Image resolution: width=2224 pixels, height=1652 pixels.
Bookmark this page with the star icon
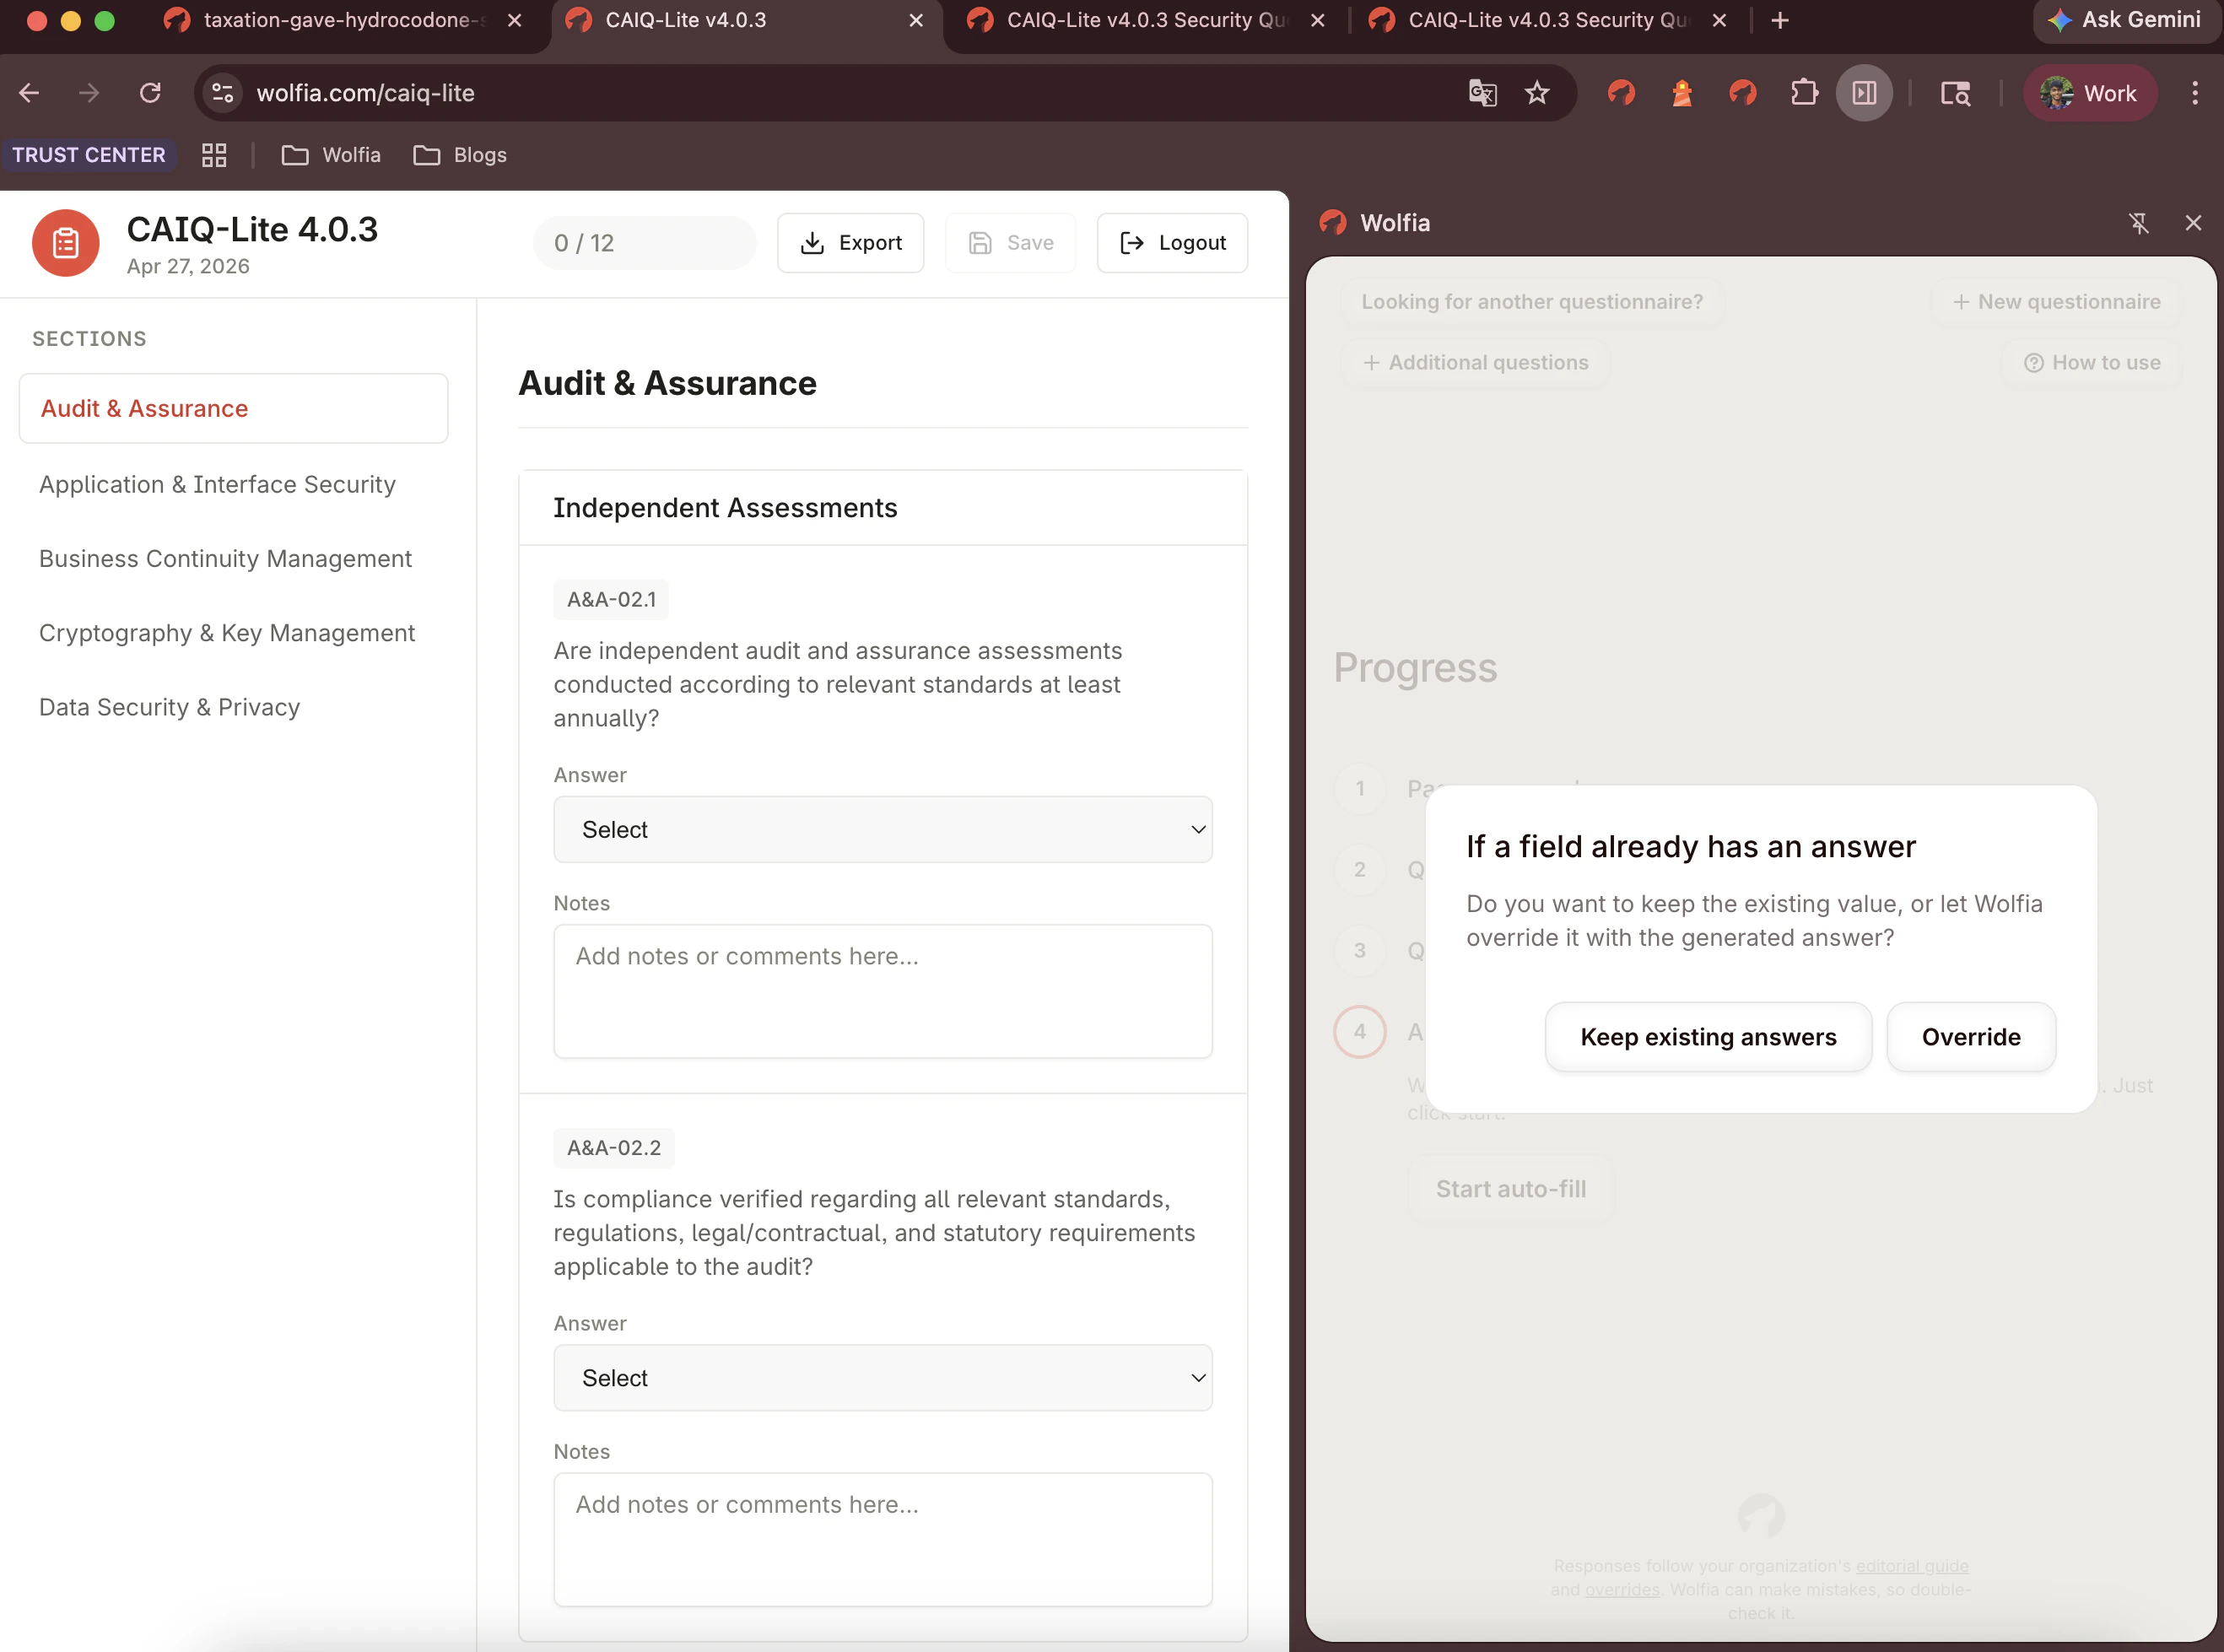tap(1538, 92)
